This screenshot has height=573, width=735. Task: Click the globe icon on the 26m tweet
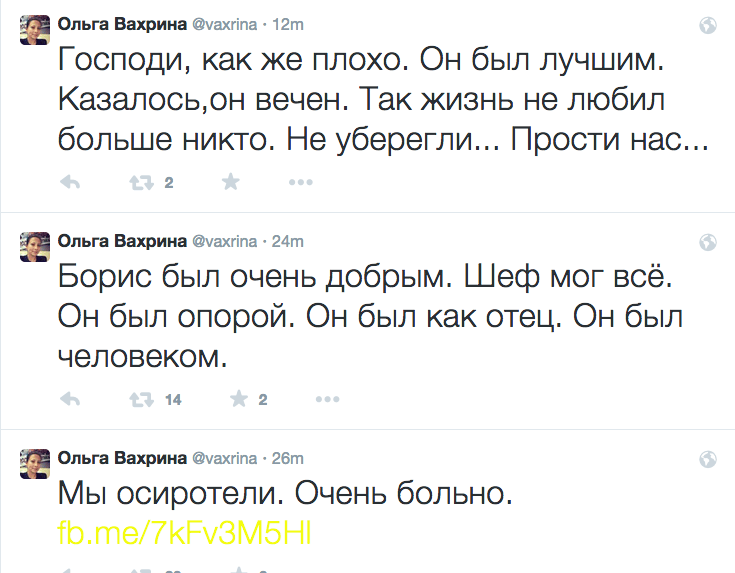(x=708, y=459)
